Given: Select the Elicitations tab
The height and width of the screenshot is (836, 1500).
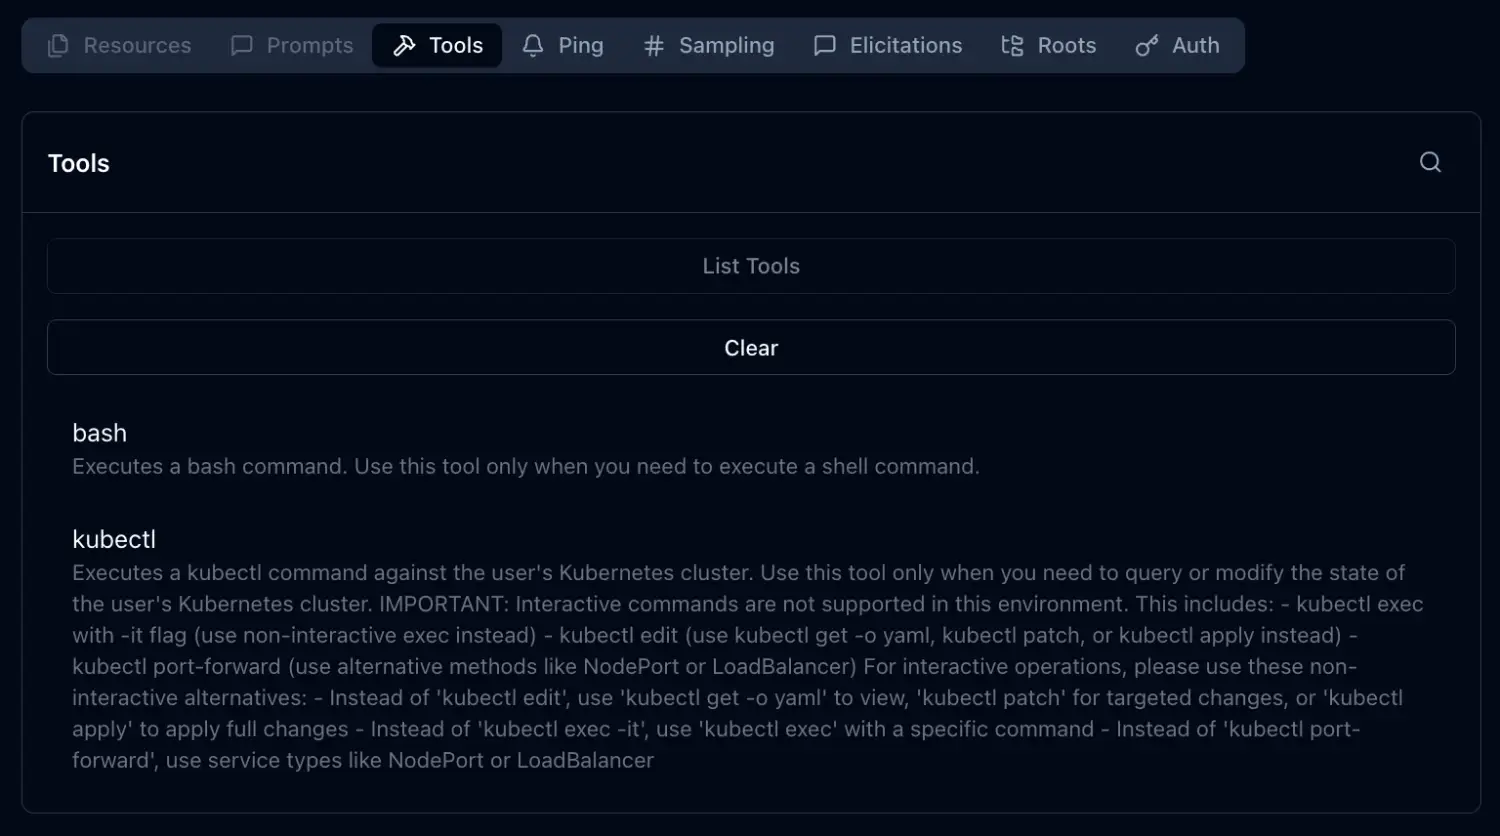Looking at the screenshot, I should pos(905,46).
